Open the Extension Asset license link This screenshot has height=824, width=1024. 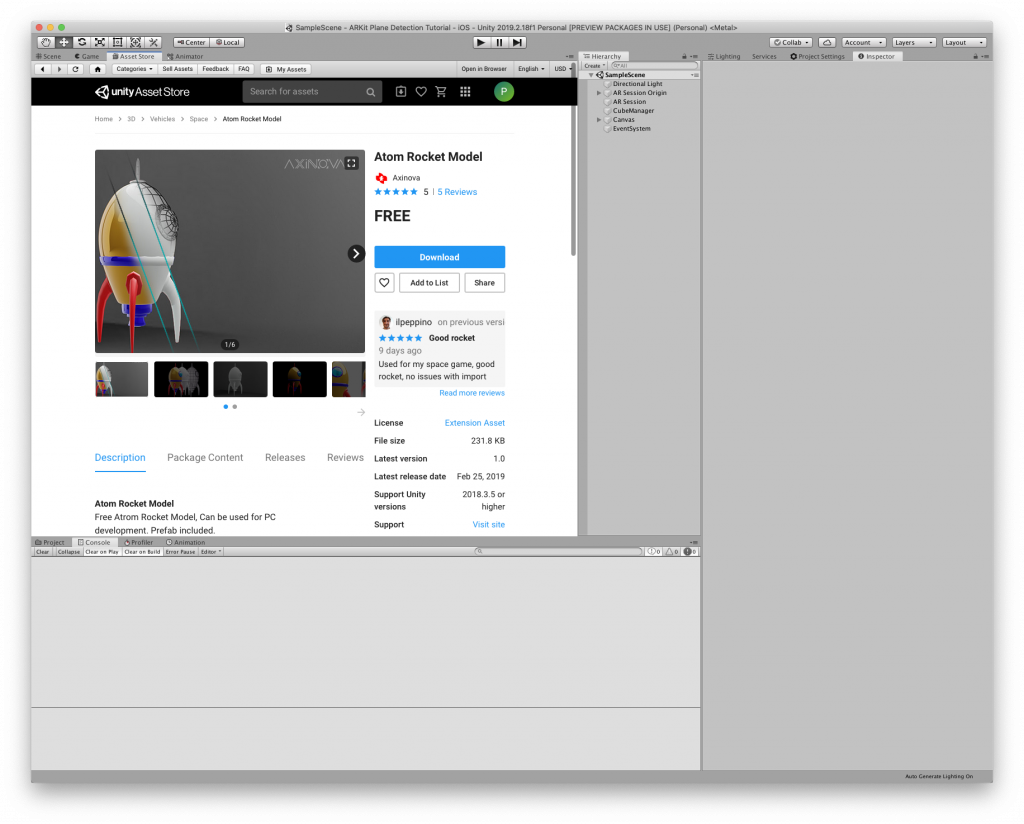(x=475, y=423)
